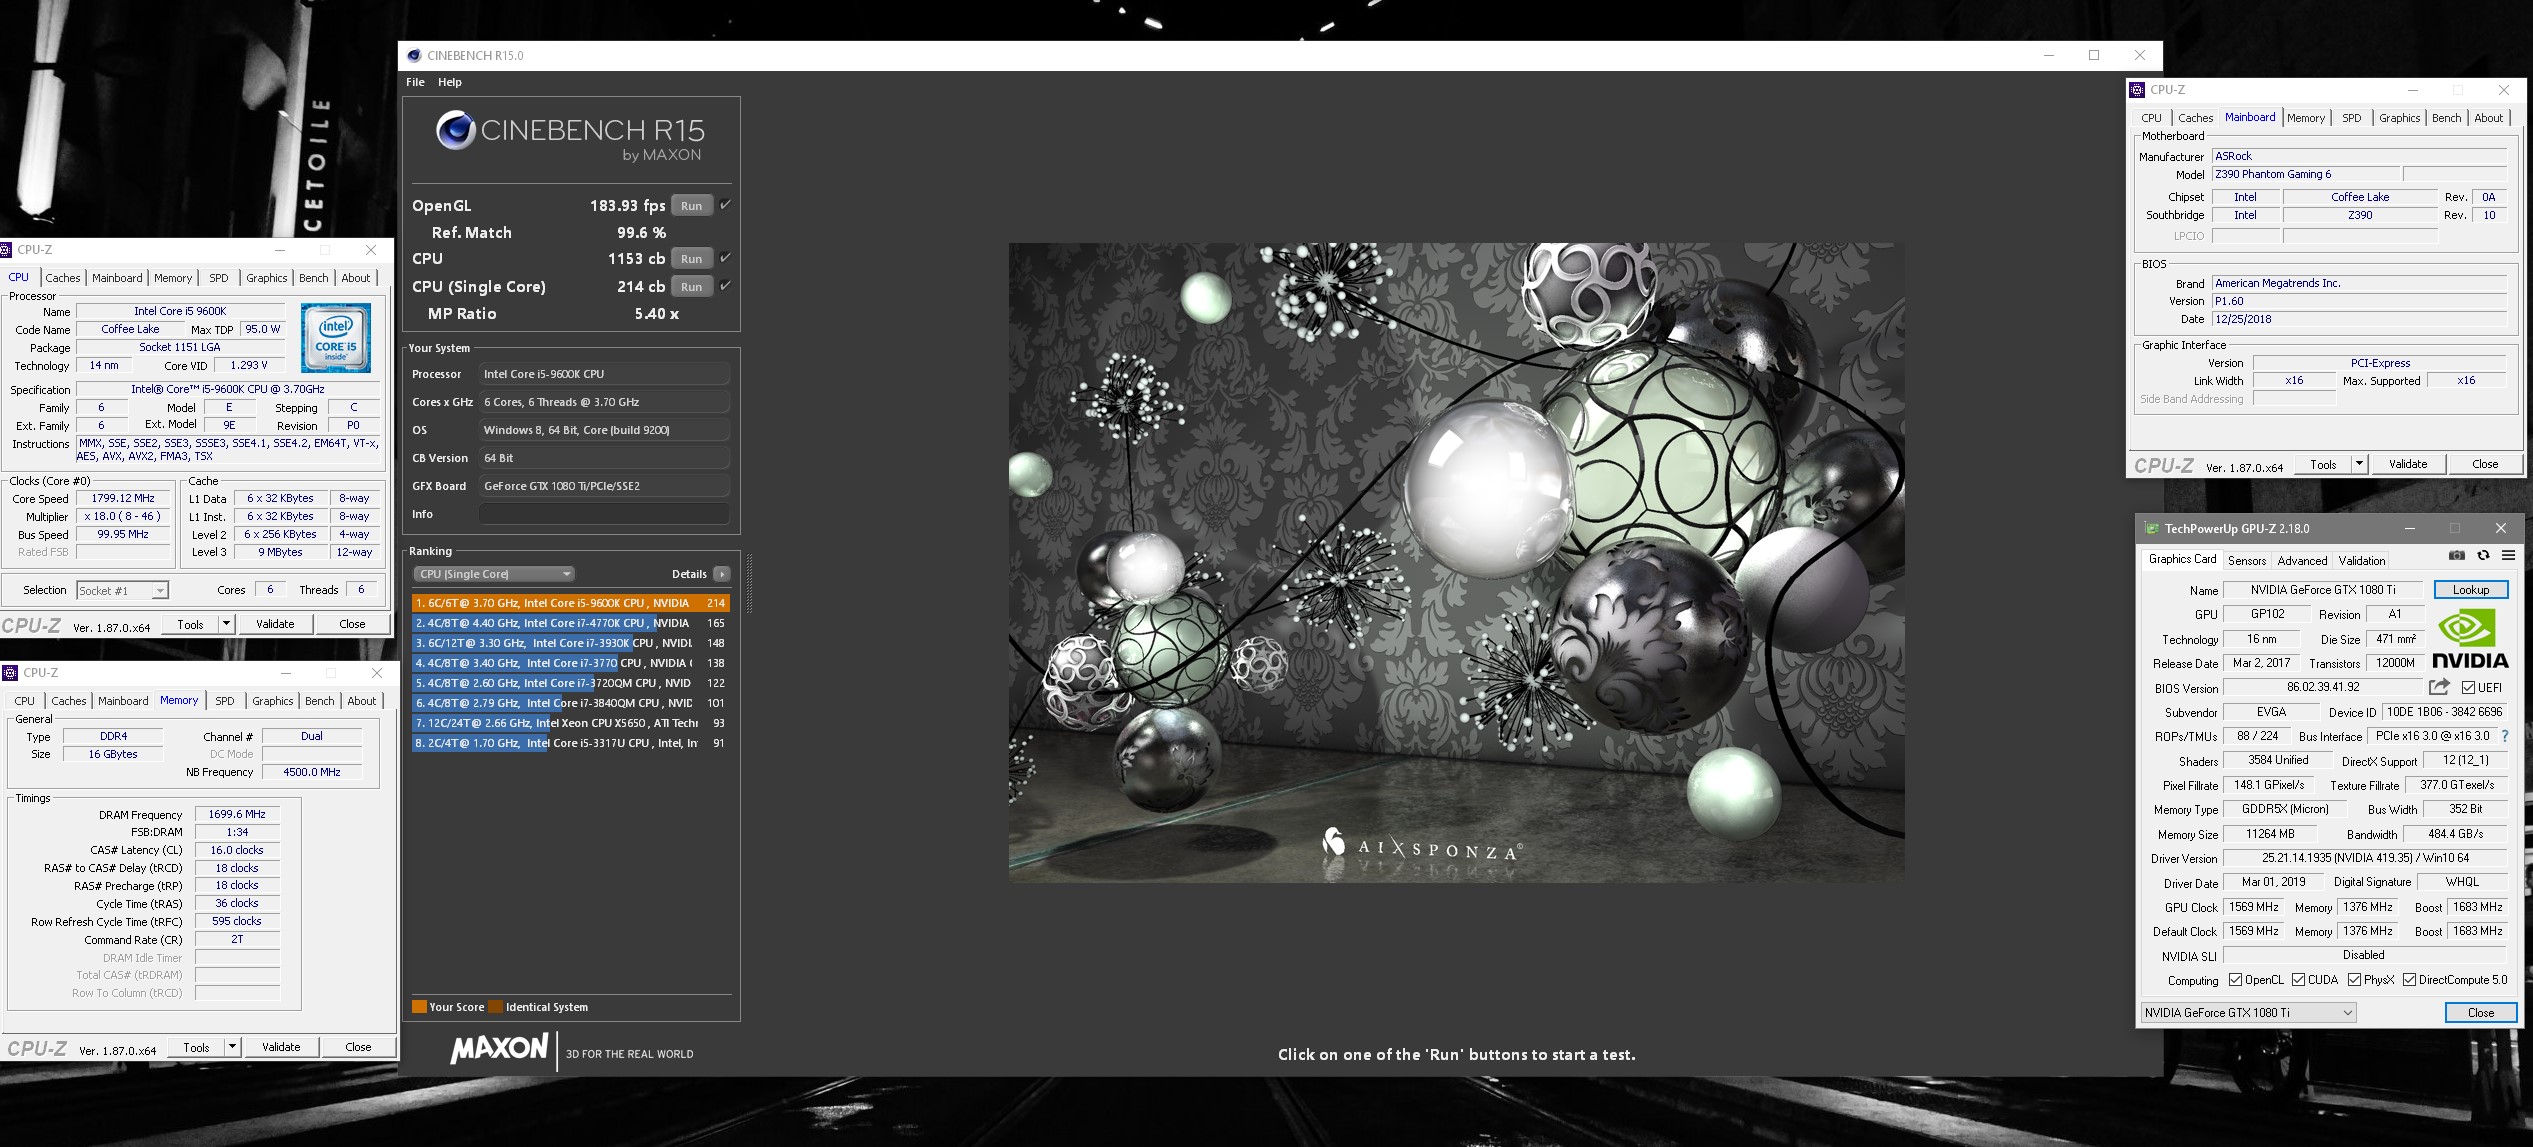
Task: Click the Mainboard CPU-Z window title icon
Action: pyautogui.click(x=2137, y=90)
